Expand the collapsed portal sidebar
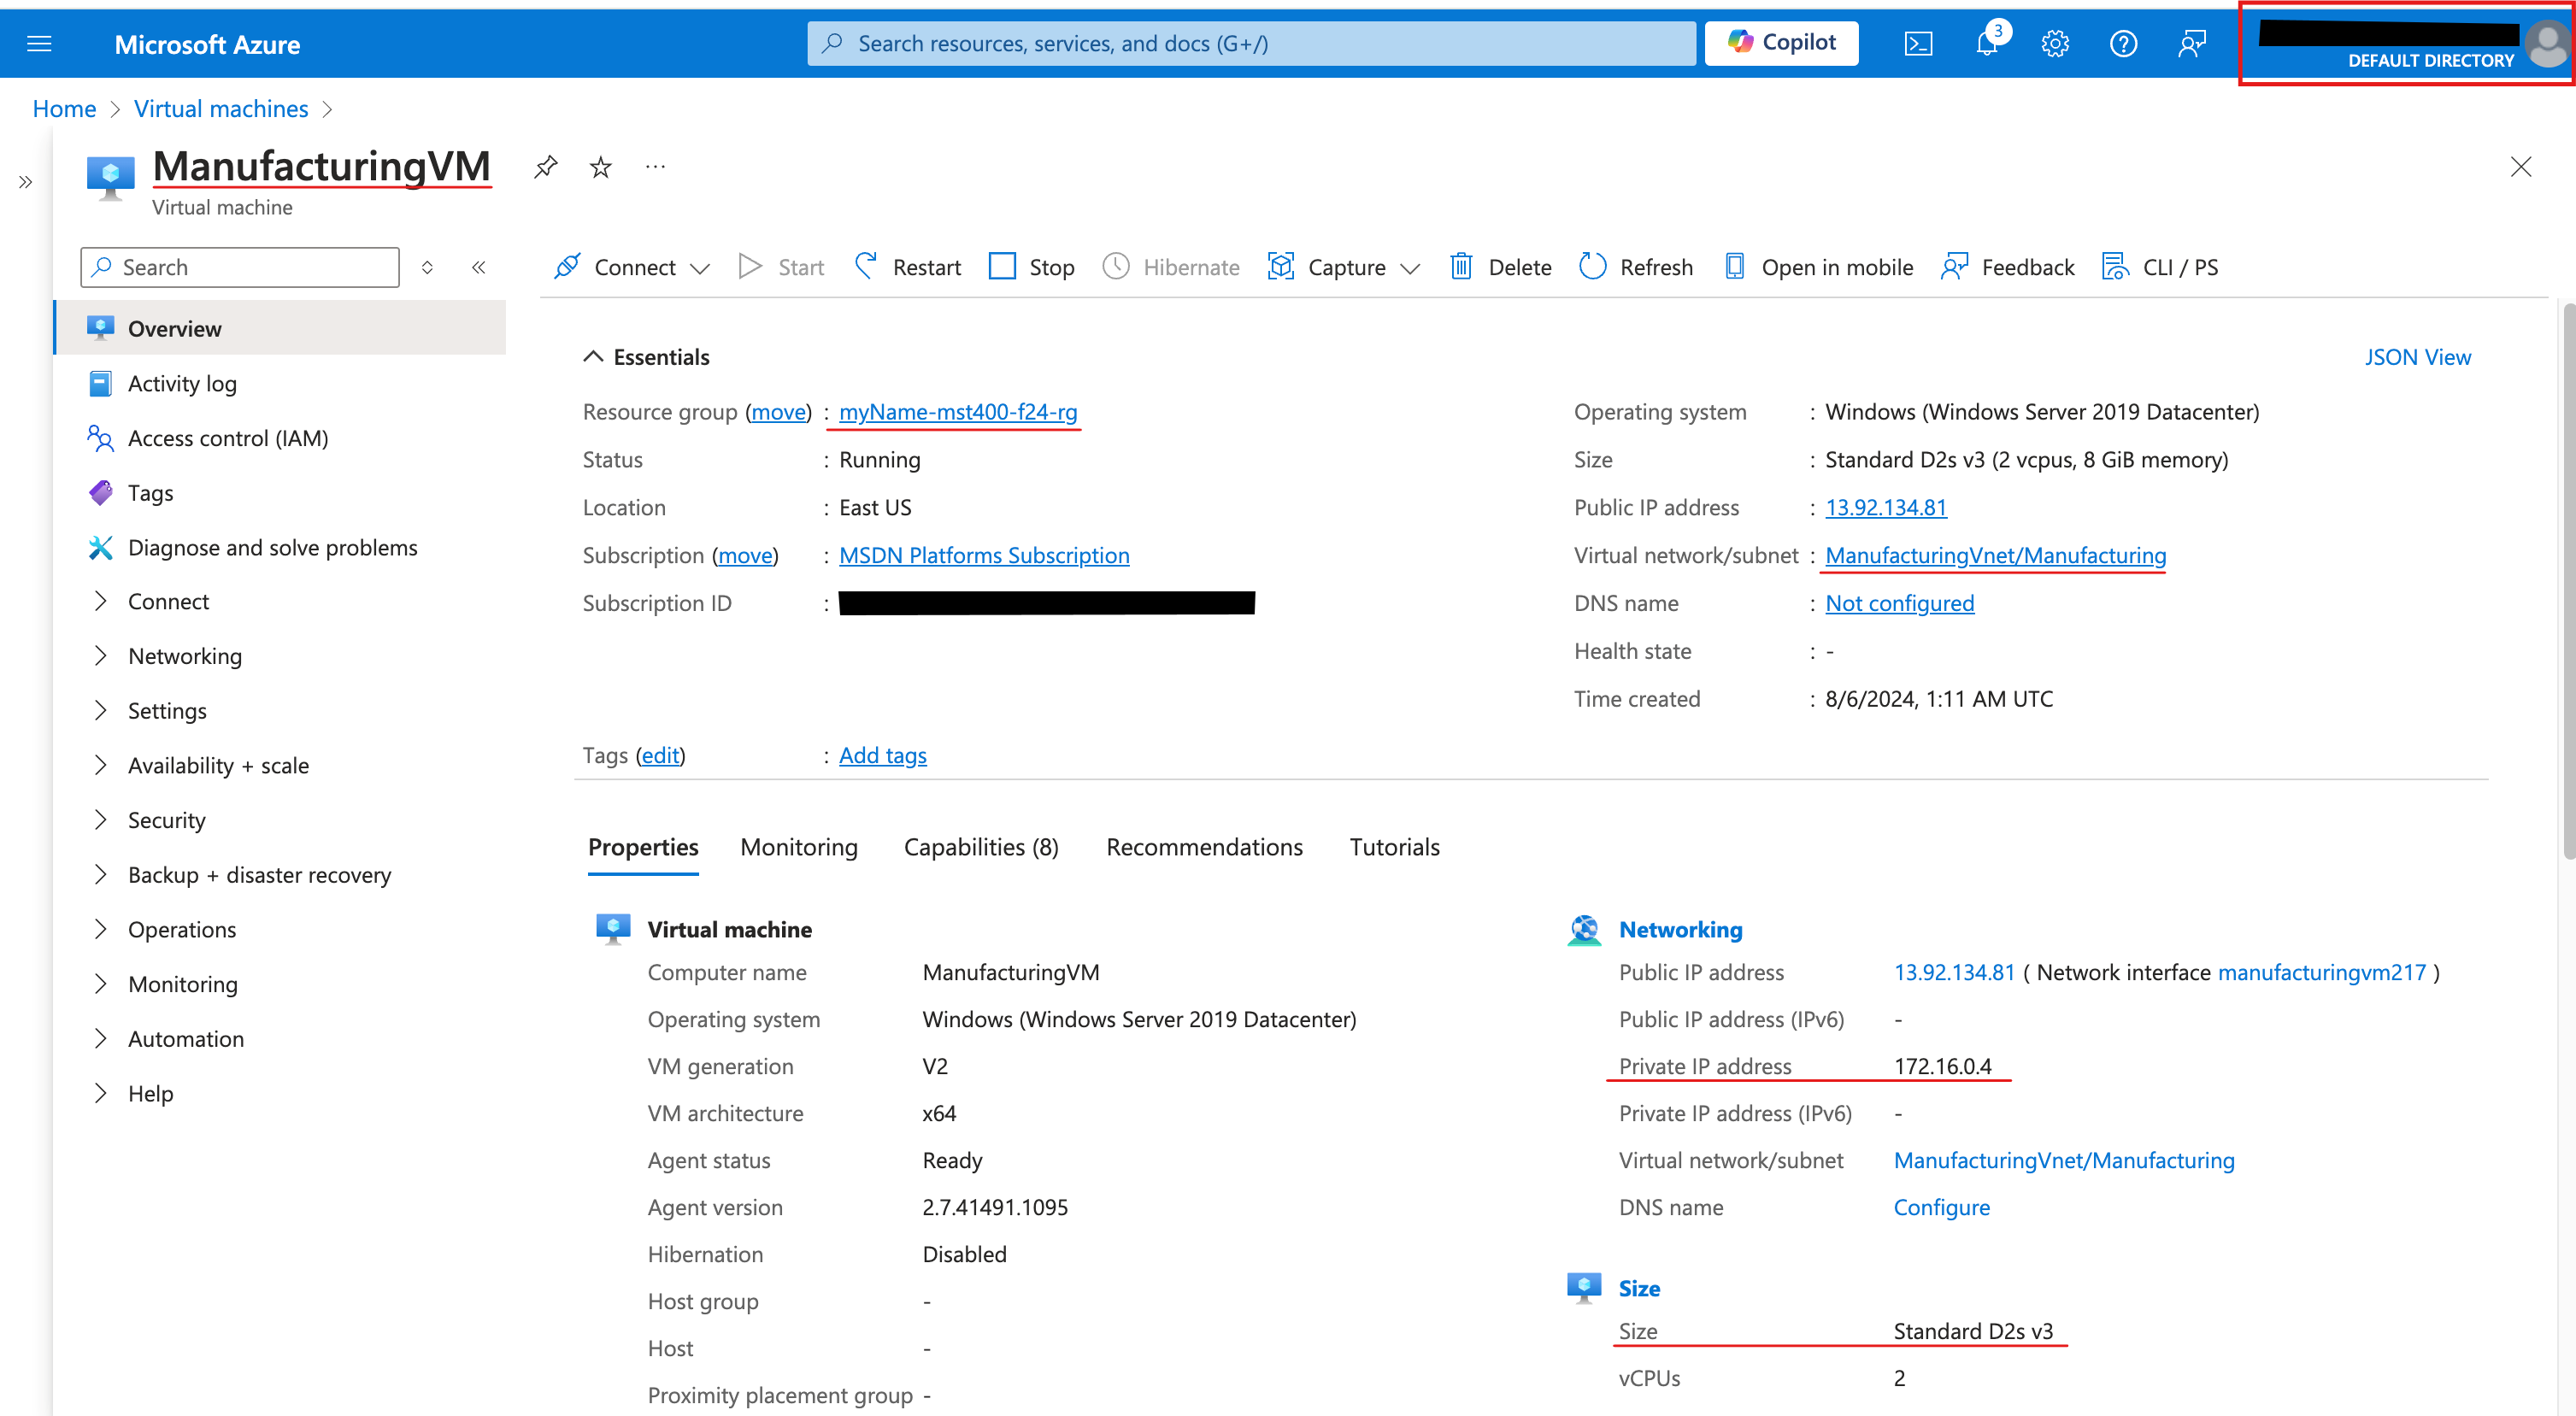 pyautogui.click(x=25, y=182)
